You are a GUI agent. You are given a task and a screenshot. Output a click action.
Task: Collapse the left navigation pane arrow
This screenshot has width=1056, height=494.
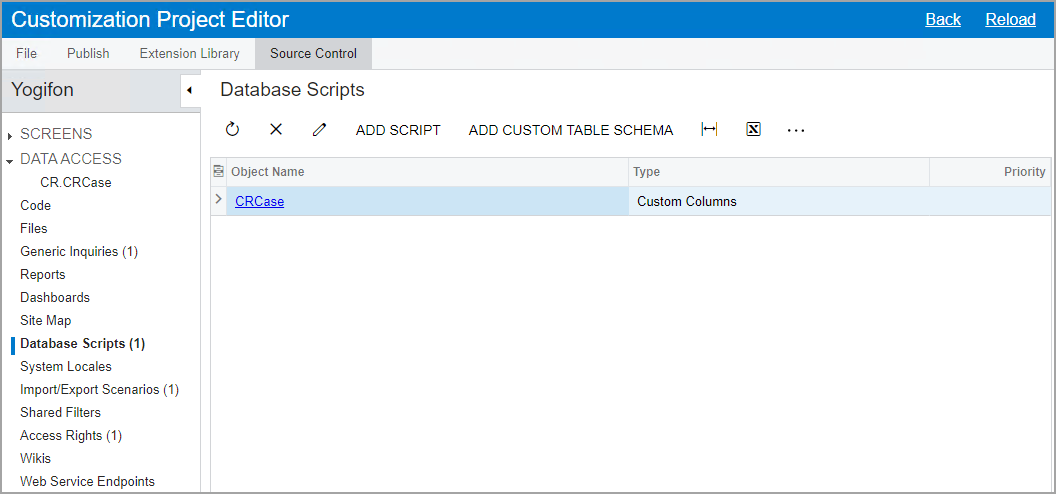189,90
